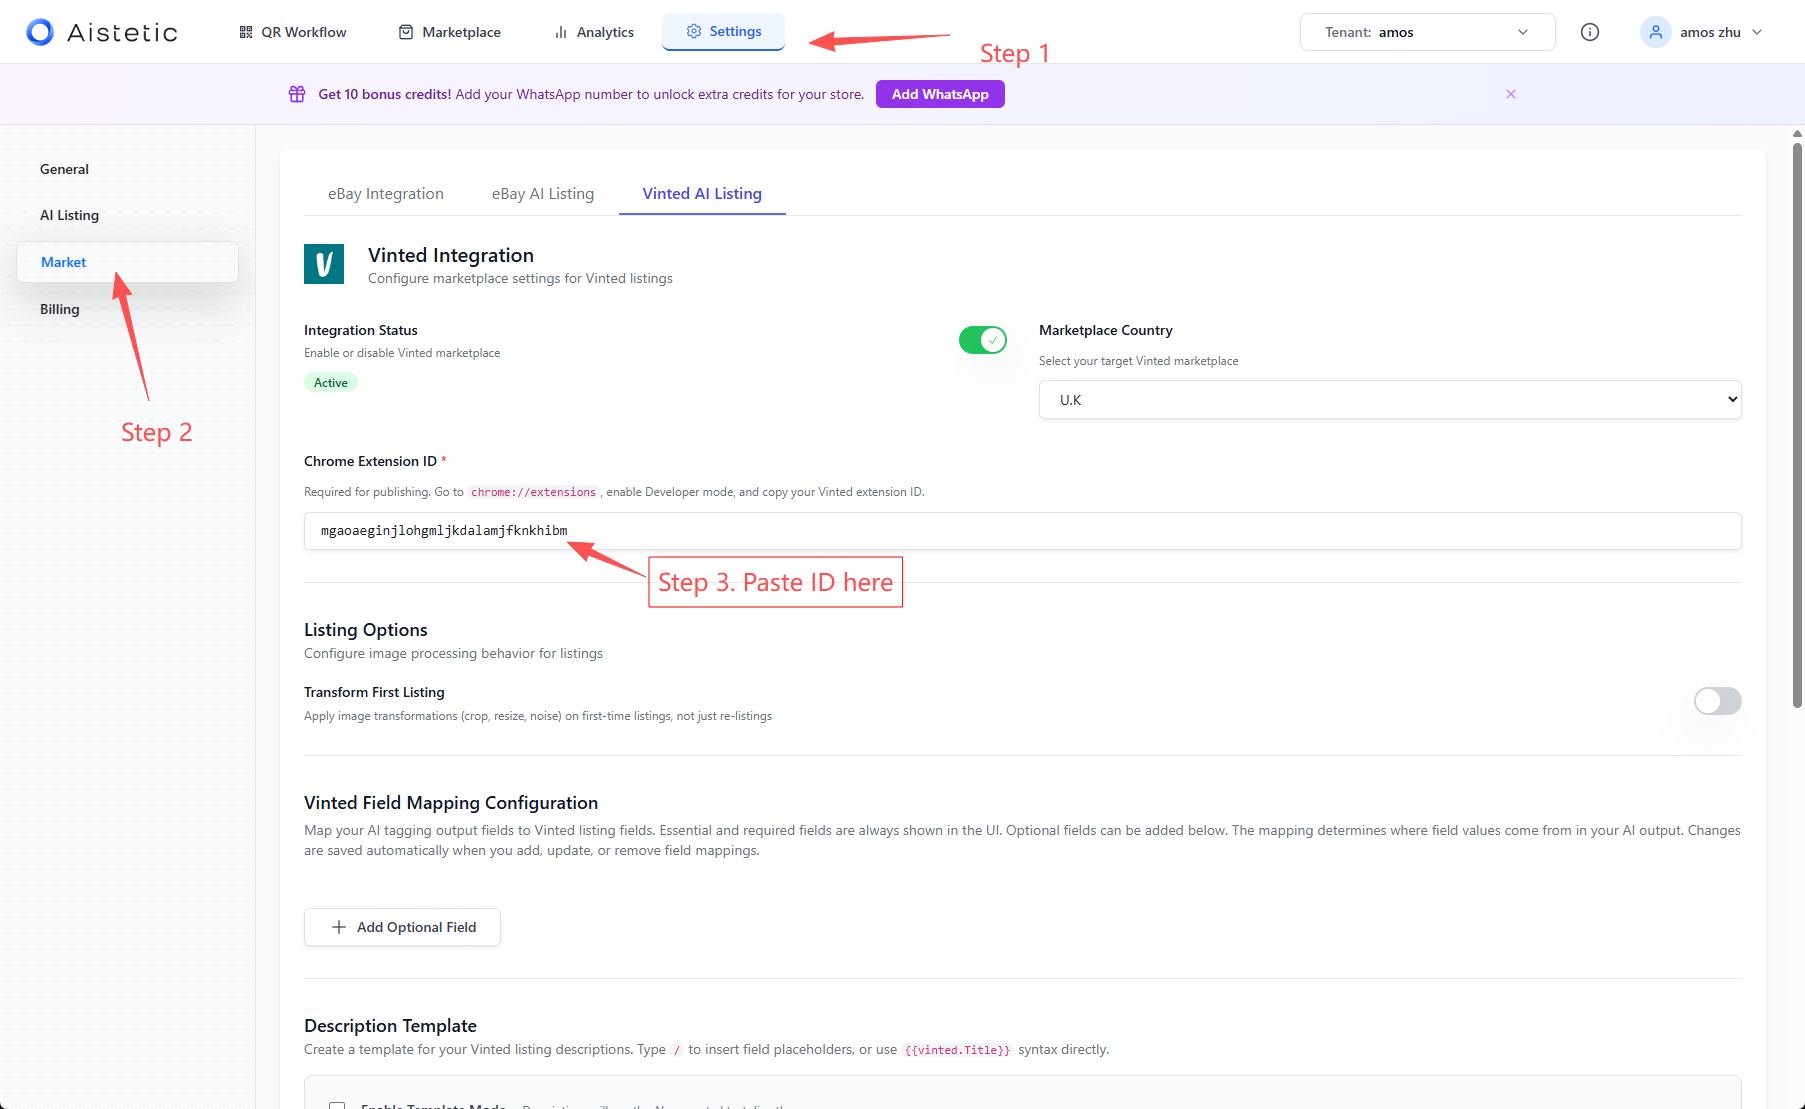Screen dimensions: 1805x1109
Task: Click Vinted Field Mapping Configuration heading
Action: (x=451, y=803)
